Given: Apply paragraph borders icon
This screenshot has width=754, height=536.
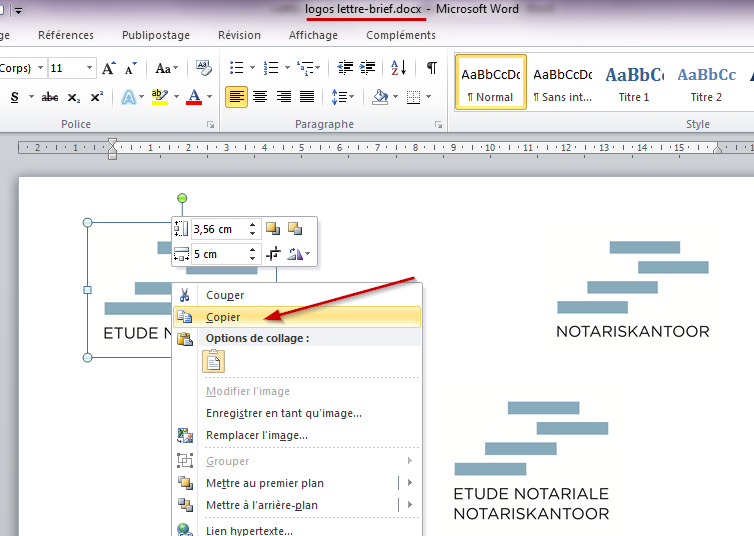Looking at the screenshot, I should pyautogui.click(x=413, y=97).
